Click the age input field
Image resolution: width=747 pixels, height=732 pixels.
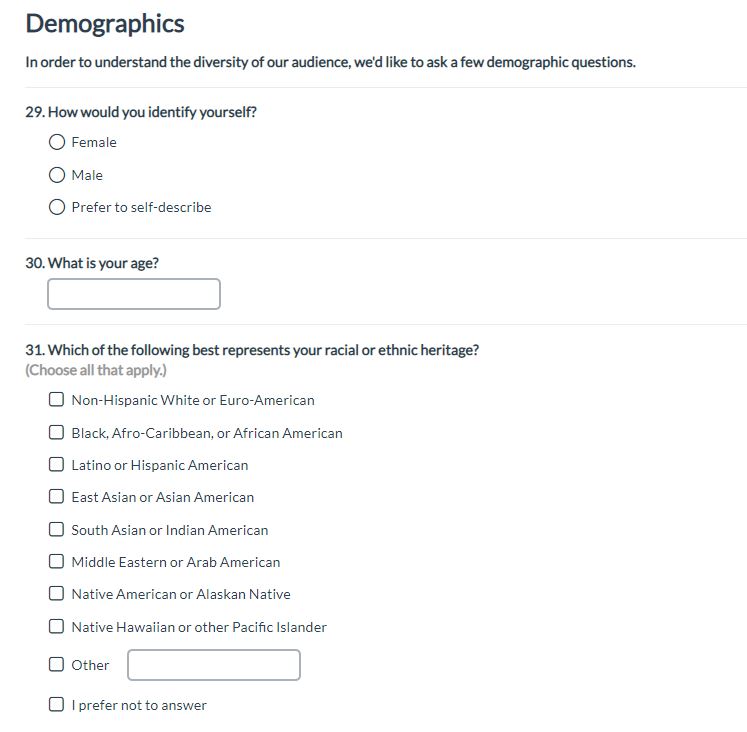point(134,294)
